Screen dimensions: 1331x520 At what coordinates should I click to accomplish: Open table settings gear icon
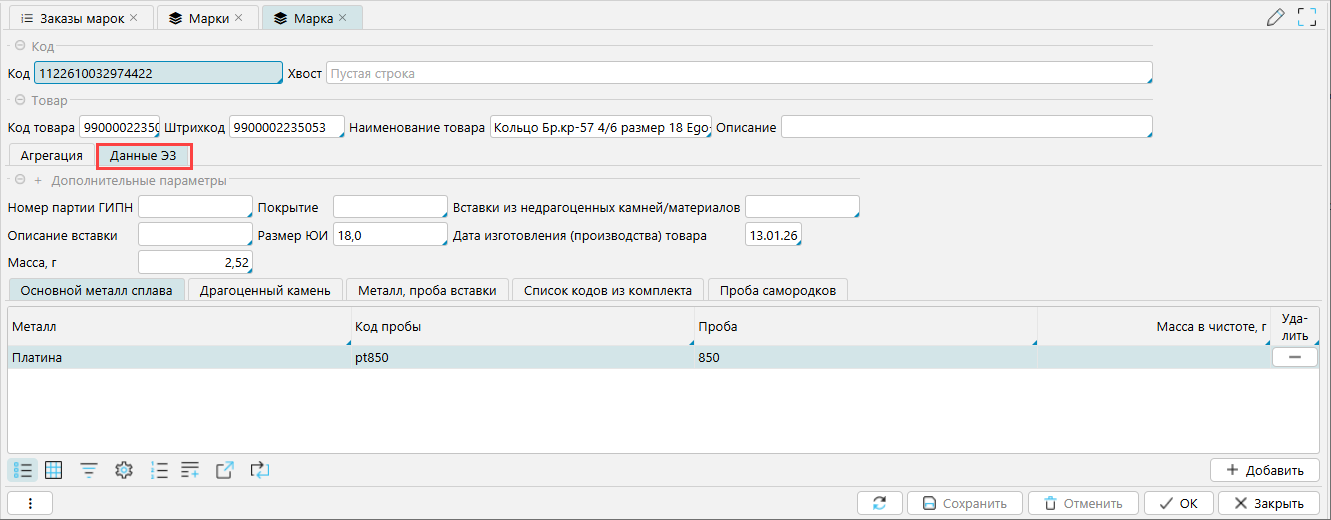coord(124,470)
